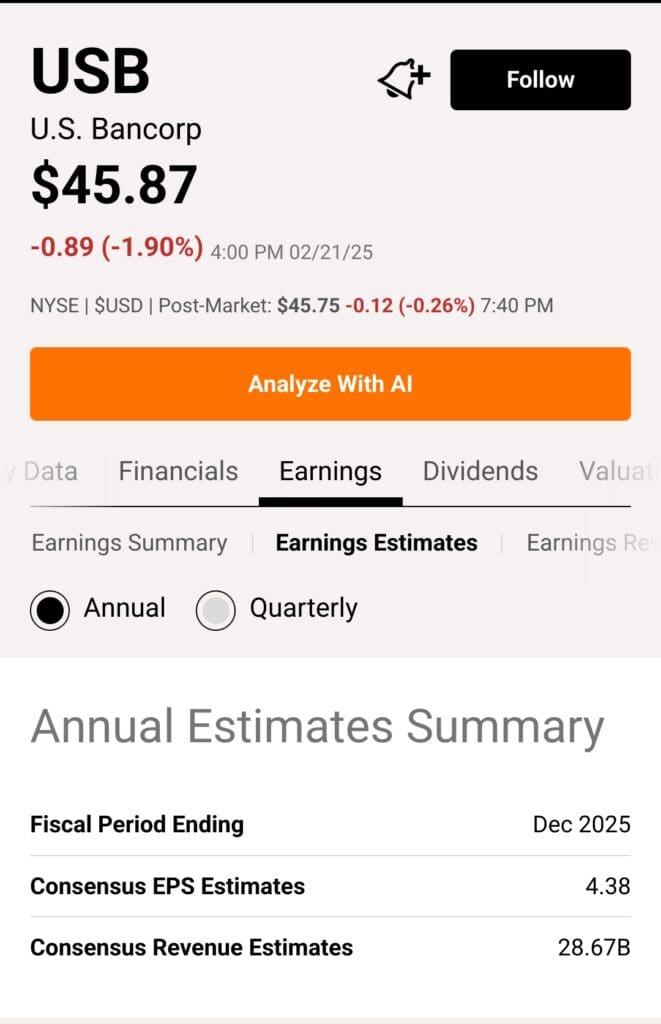Open the Financials tab

tap(177, 471)
